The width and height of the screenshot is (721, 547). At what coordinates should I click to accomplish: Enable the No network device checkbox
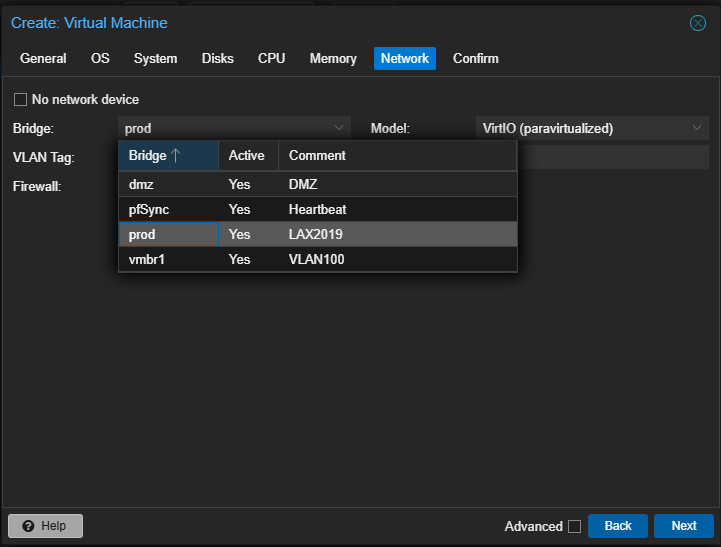tap(20, 100)
